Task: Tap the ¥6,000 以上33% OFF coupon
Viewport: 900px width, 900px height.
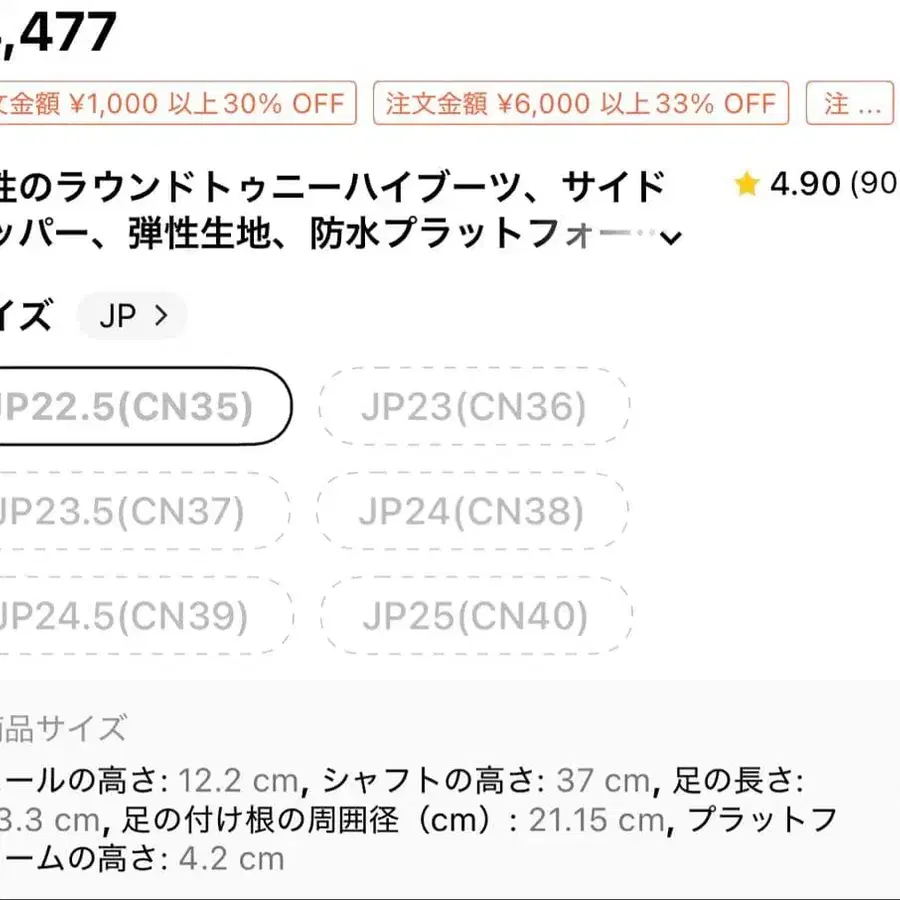Action: click(x=581, y=103)
